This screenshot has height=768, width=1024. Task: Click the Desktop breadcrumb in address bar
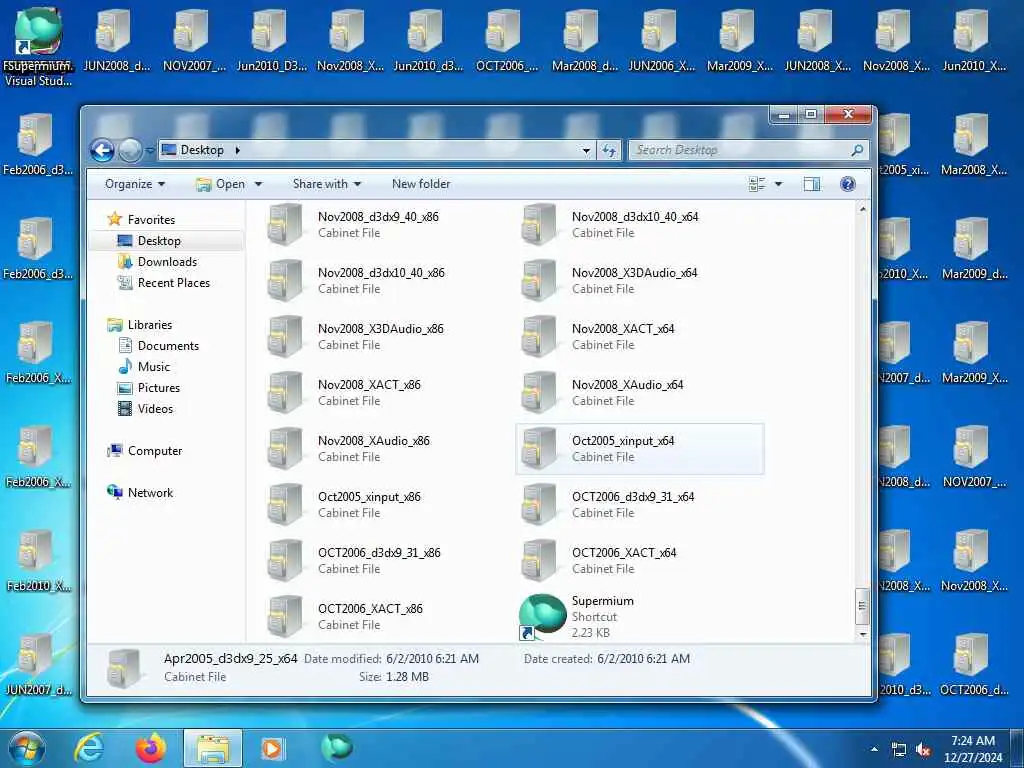pyautogui.click(x=202, y=150)
